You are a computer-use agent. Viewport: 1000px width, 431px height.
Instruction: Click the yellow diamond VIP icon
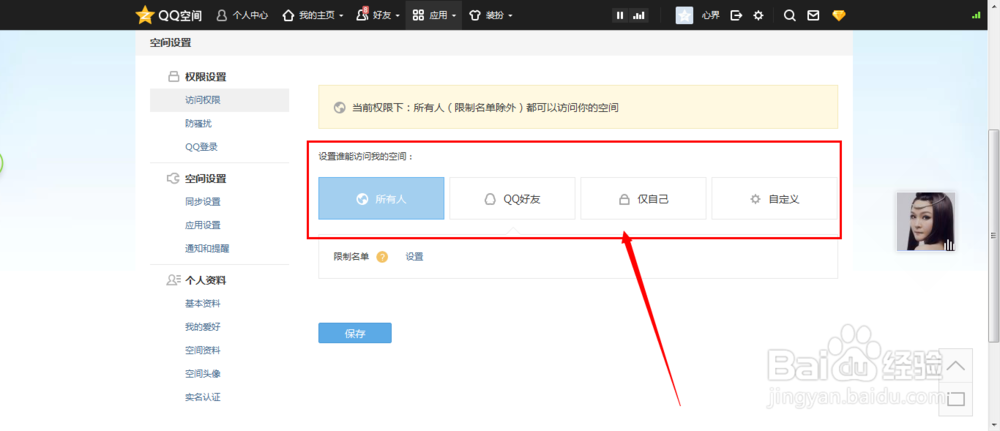(x=839, y=15)
